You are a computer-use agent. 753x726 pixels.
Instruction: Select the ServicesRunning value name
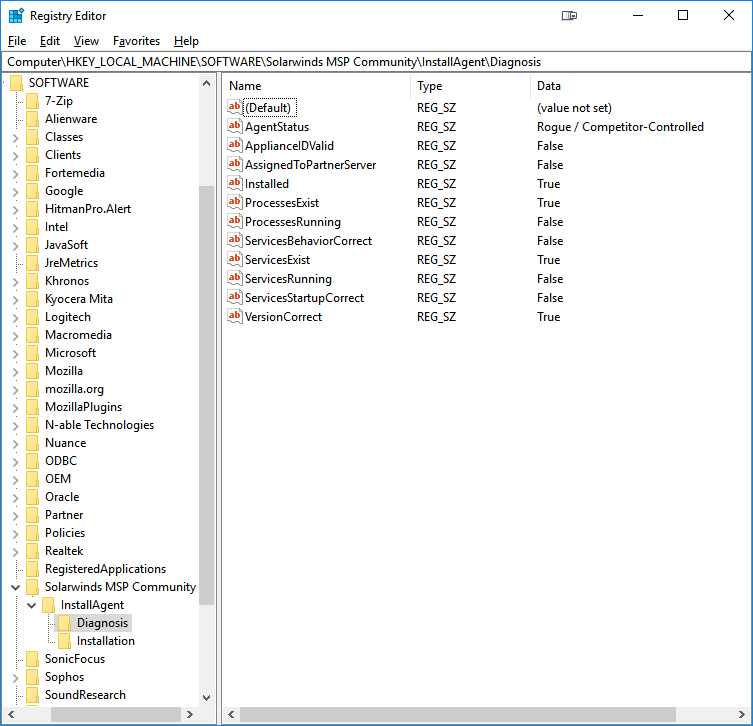(x=288, y=279)
